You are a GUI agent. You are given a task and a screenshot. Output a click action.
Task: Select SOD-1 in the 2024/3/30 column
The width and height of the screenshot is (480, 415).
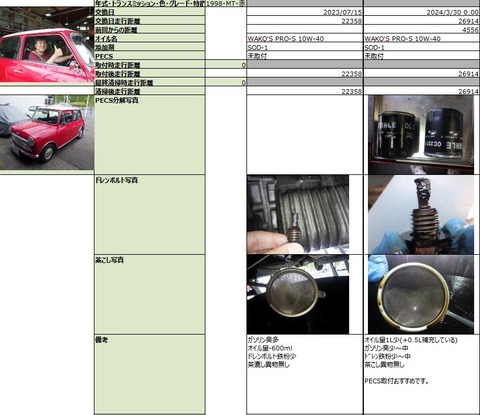tap(422, 47)
